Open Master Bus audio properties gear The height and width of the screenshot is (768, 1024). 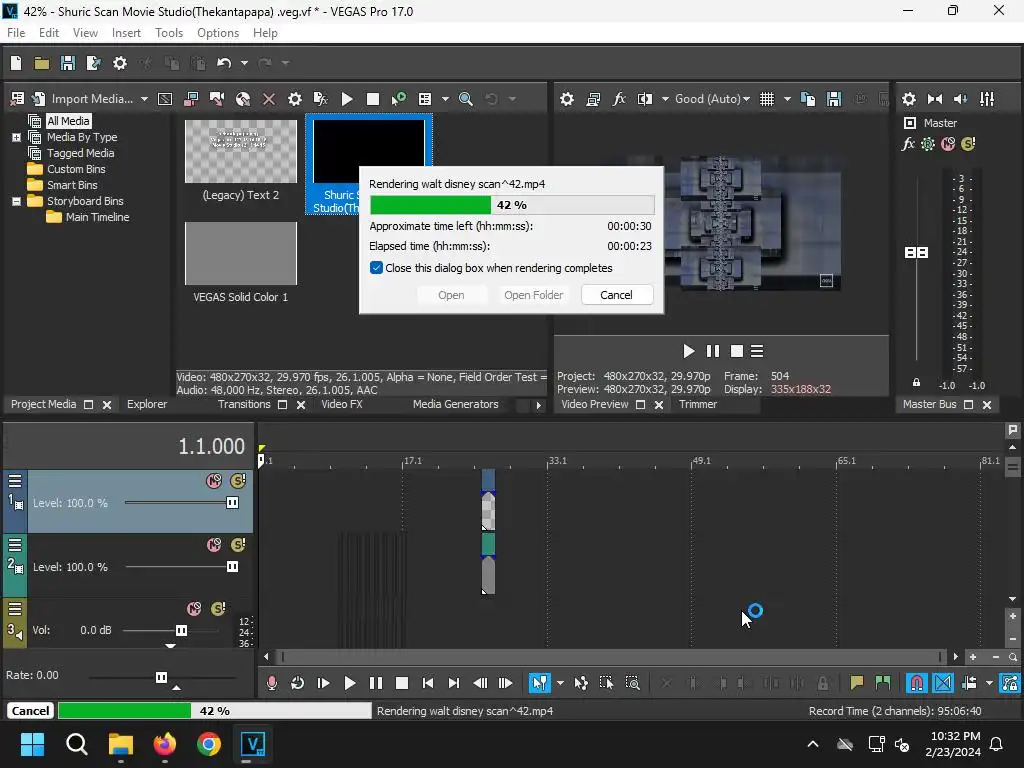[908, 99]
